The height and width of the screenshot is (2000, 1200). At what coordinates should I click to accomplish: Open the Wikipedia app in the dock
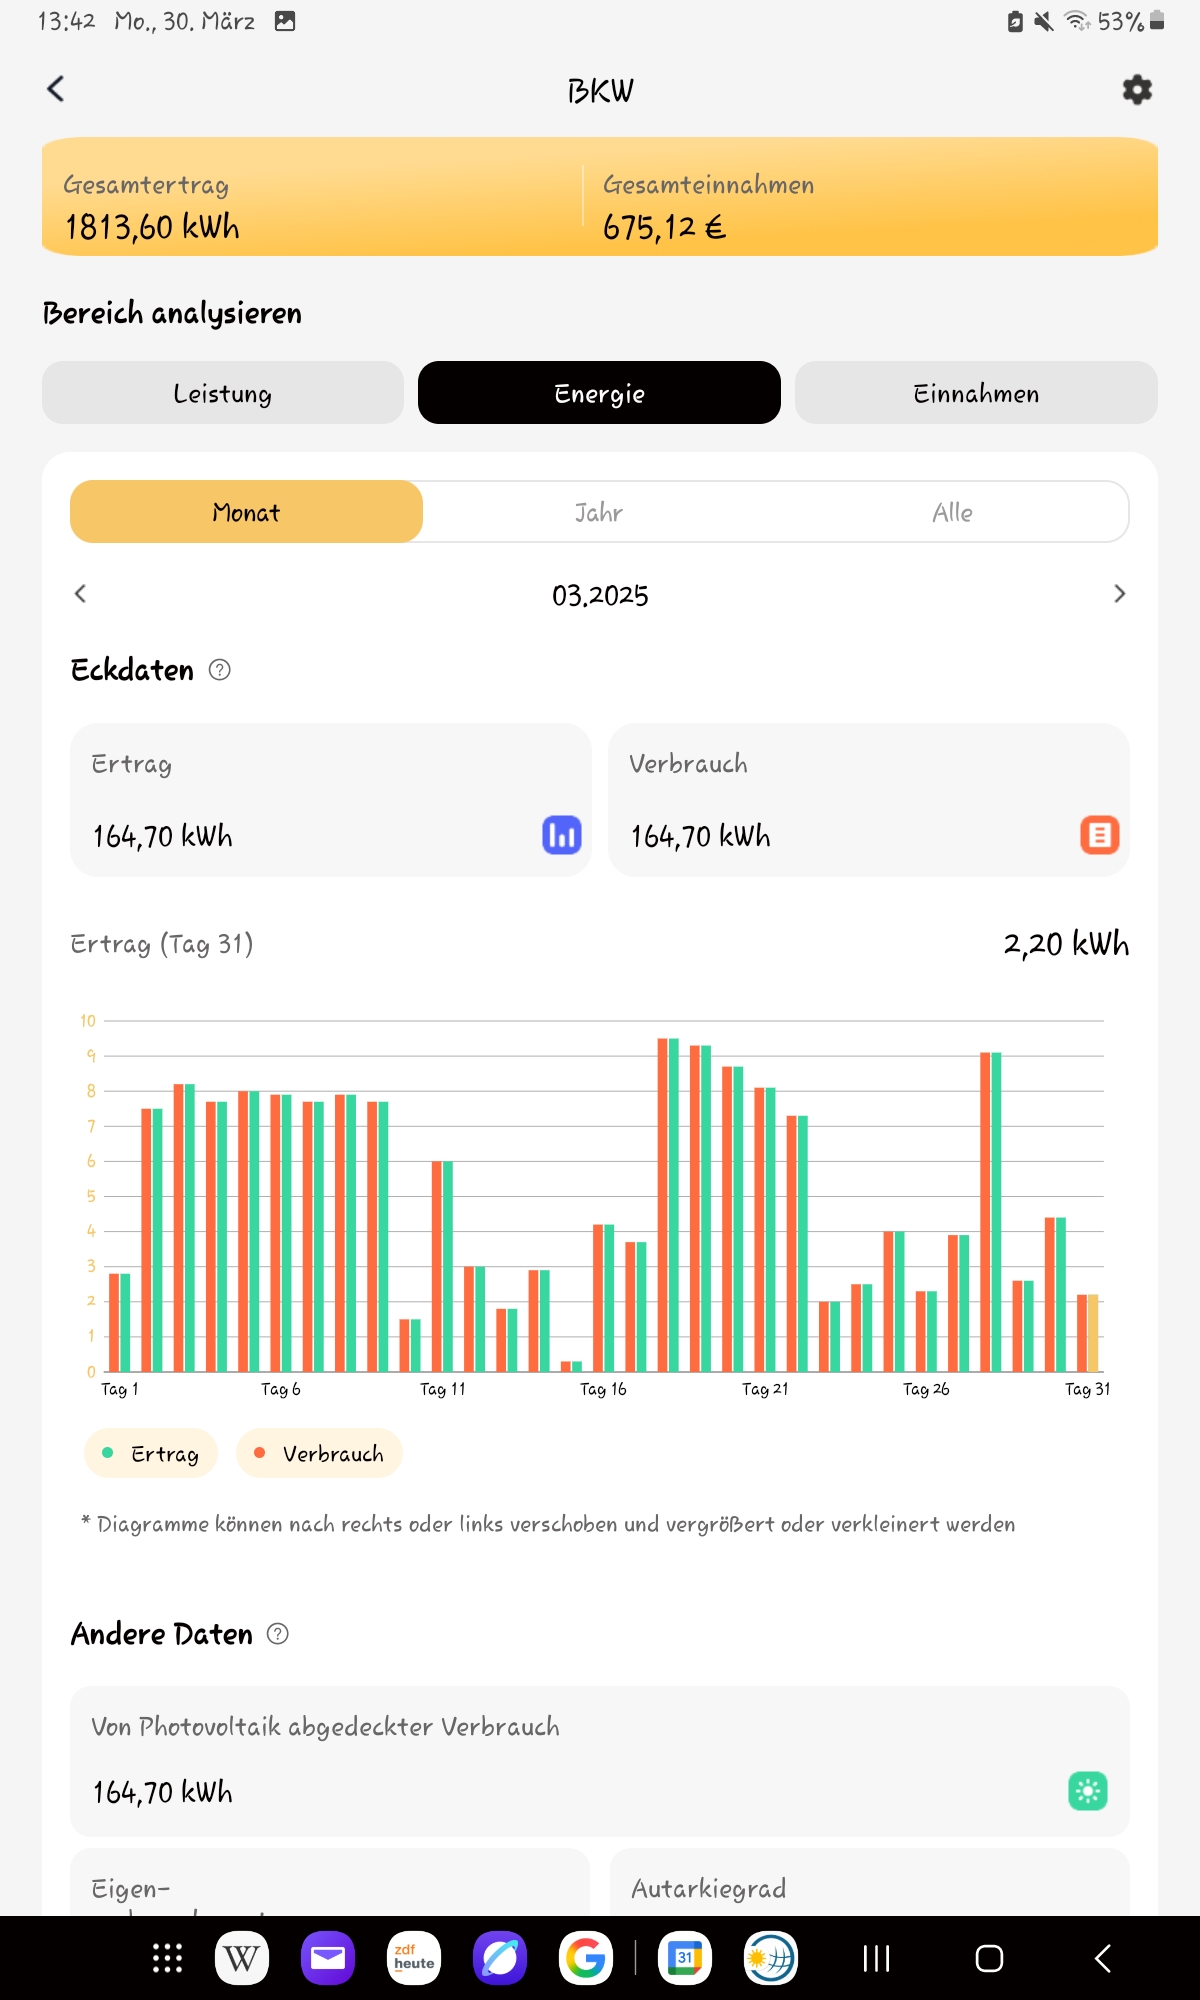tap(241, 1958)
